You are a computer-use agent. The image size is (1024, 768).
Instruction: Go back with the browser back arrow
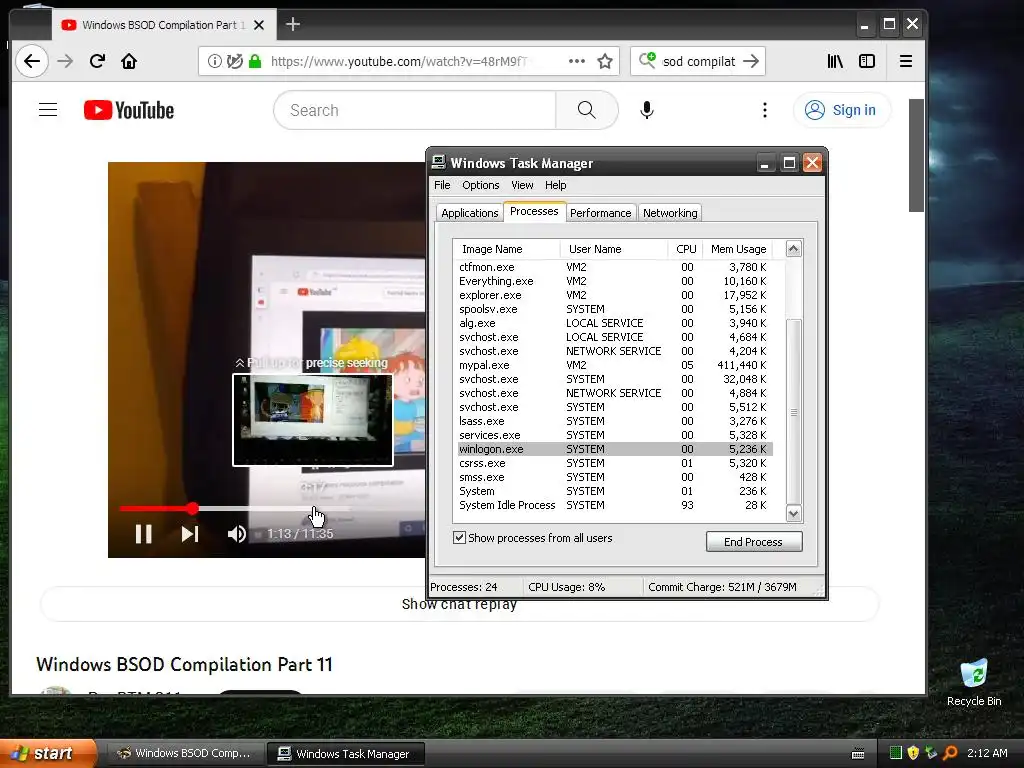31,61
